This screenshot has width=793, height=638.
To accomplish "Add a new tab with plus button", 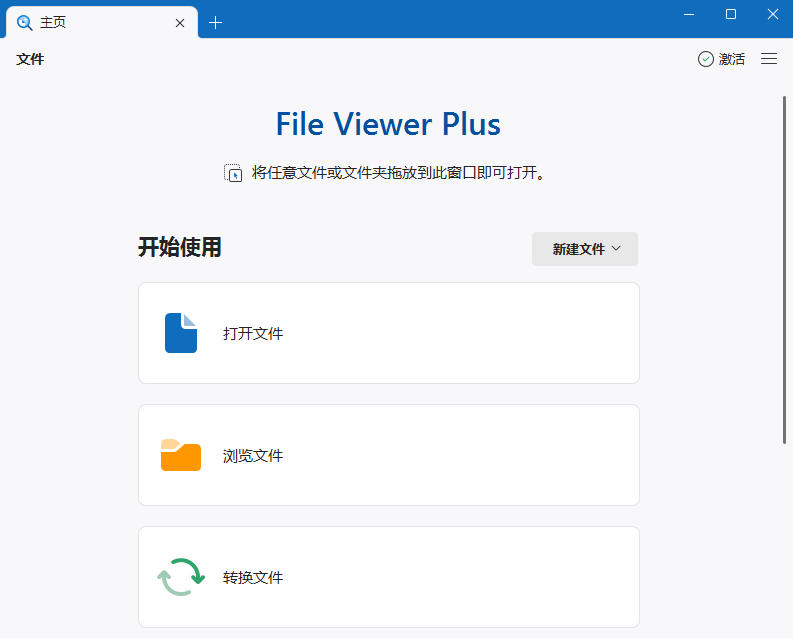I will pos(215,23).
